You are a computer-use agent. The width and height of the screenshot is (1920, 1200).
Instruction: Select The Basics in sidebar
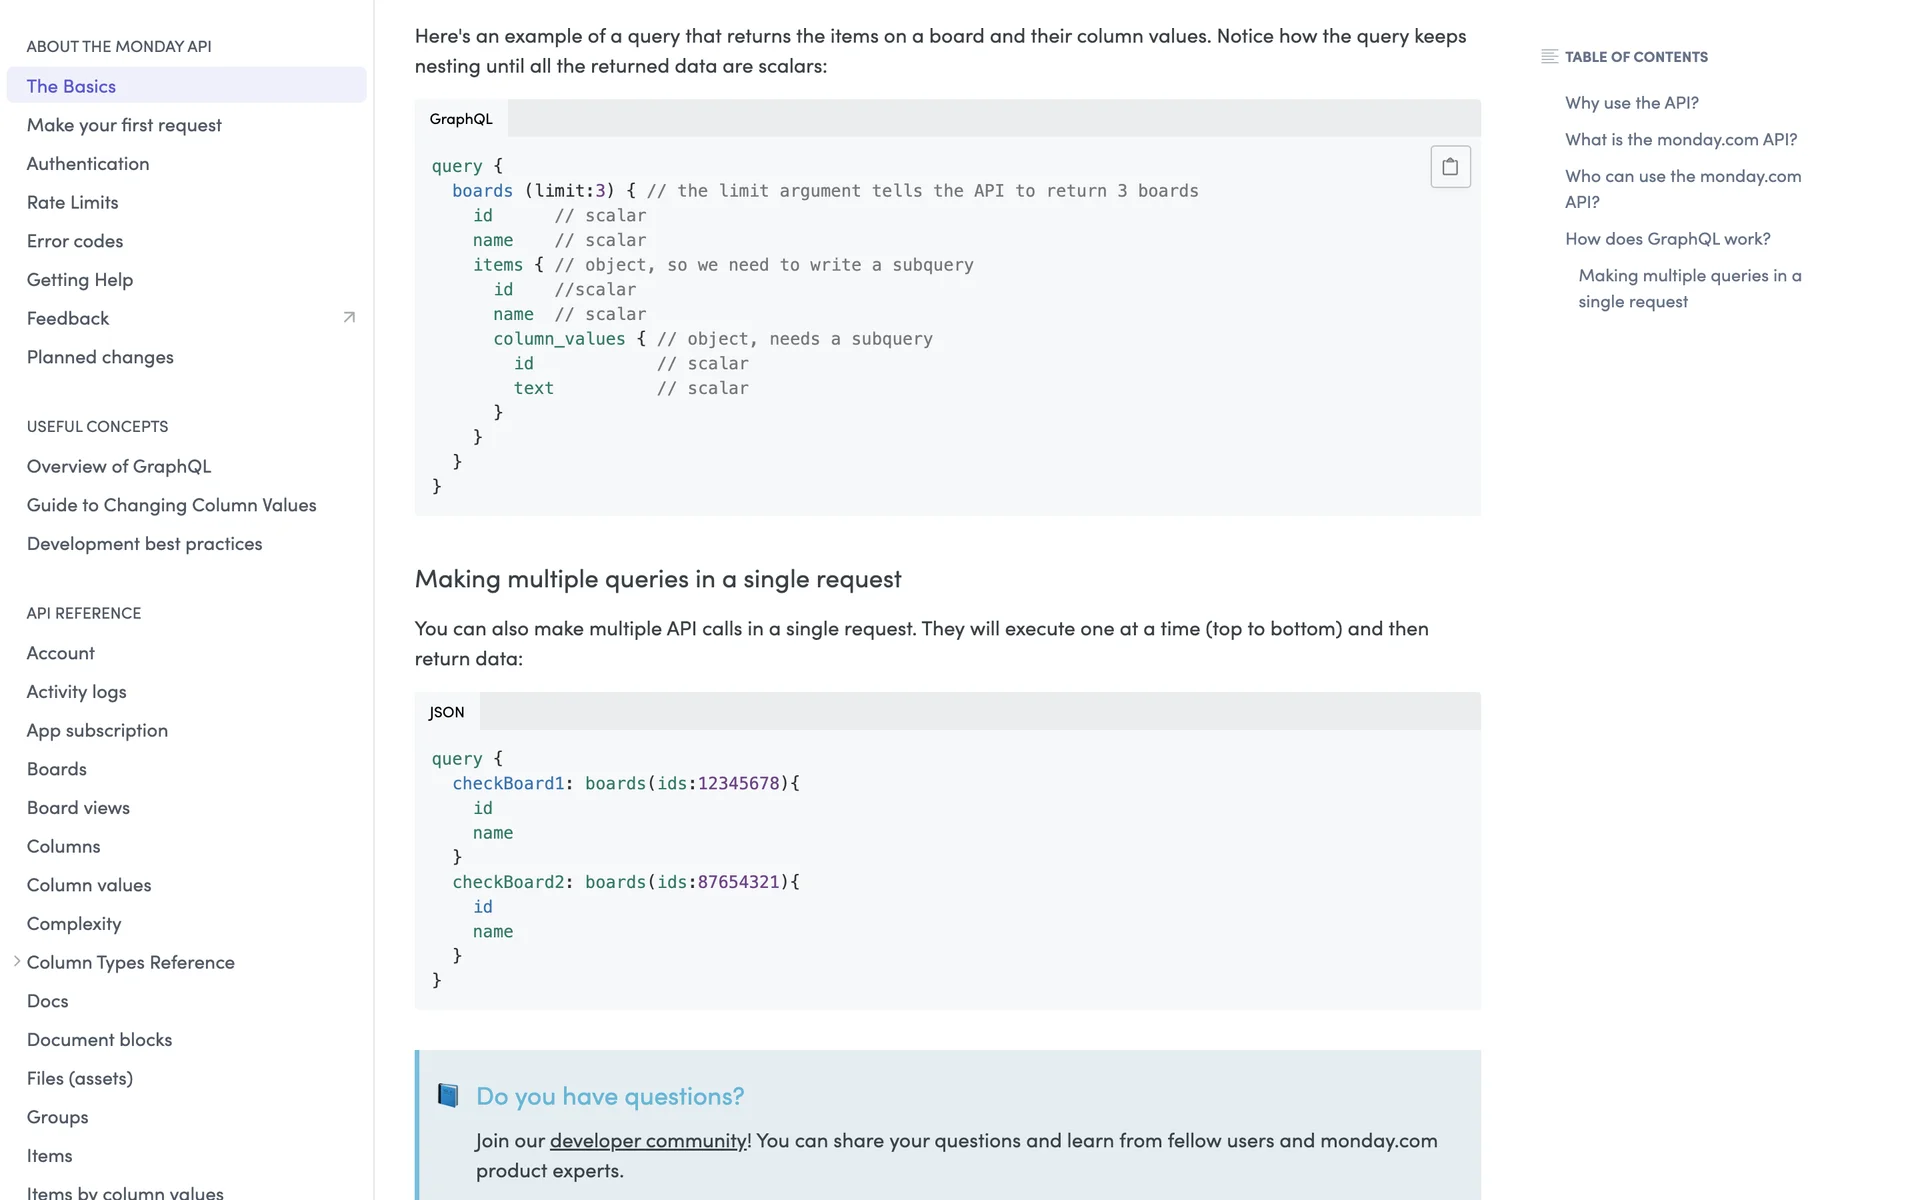[71, 86]
